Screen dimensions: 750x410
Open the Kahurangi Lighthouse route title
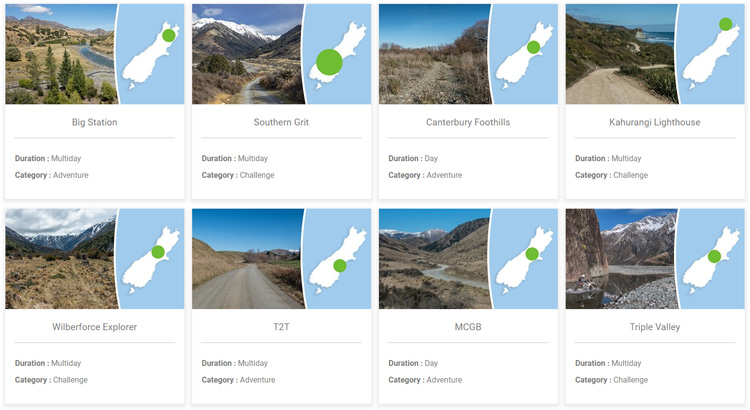pos(655,122)
